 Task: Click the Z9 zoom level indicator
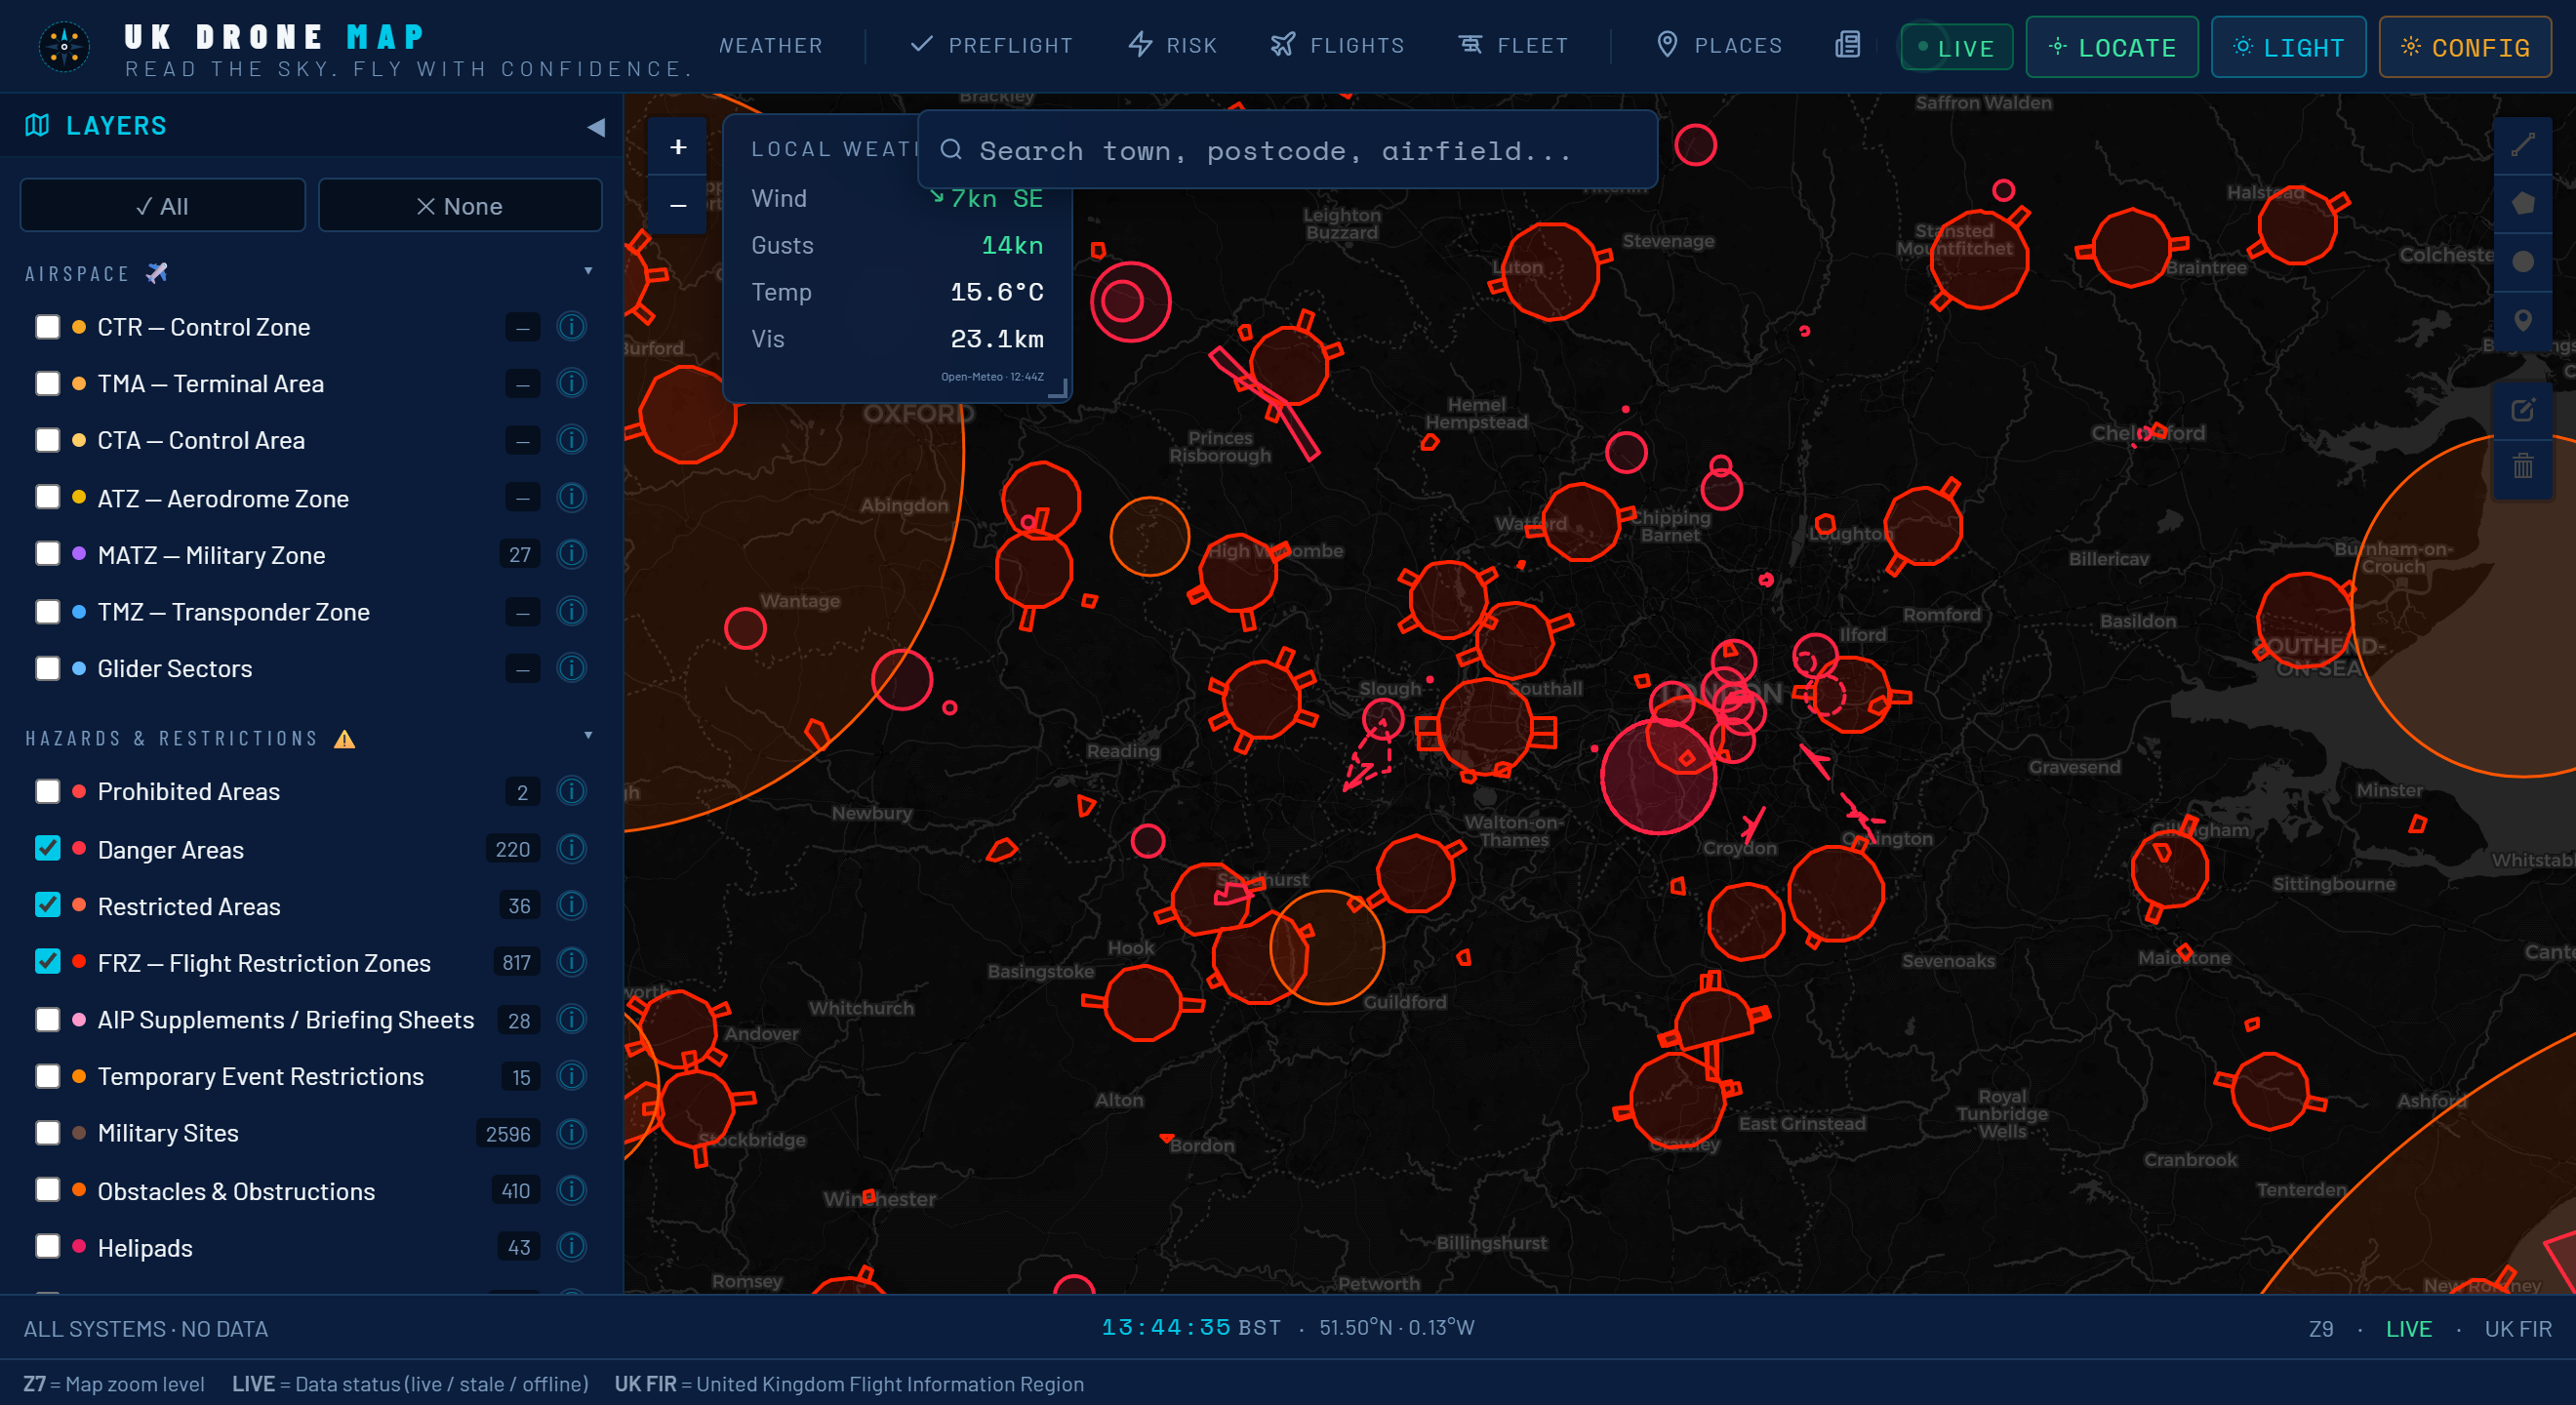[2321, 1329]
